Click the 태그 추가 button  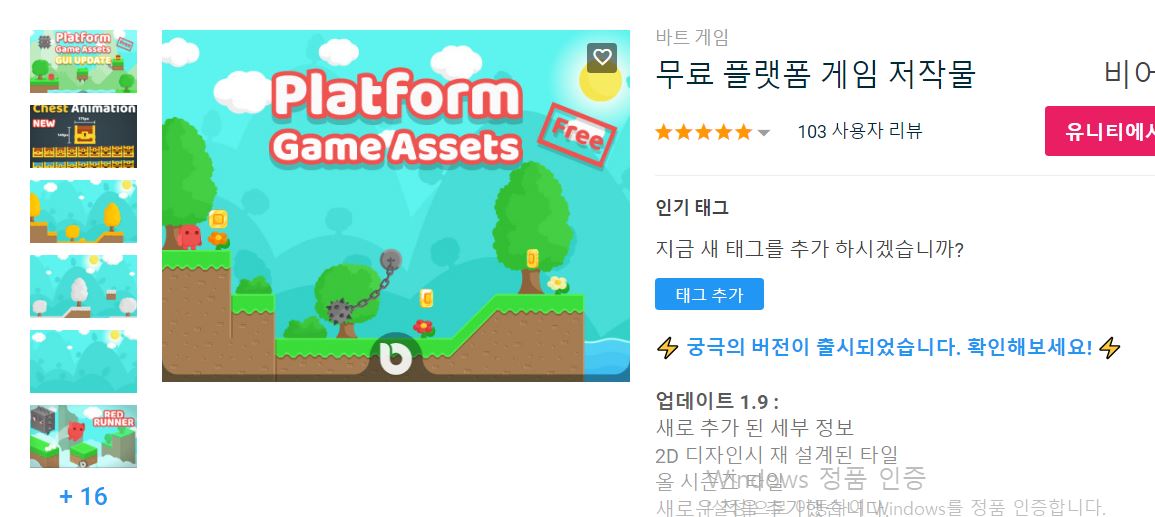(x=709, y=295)
